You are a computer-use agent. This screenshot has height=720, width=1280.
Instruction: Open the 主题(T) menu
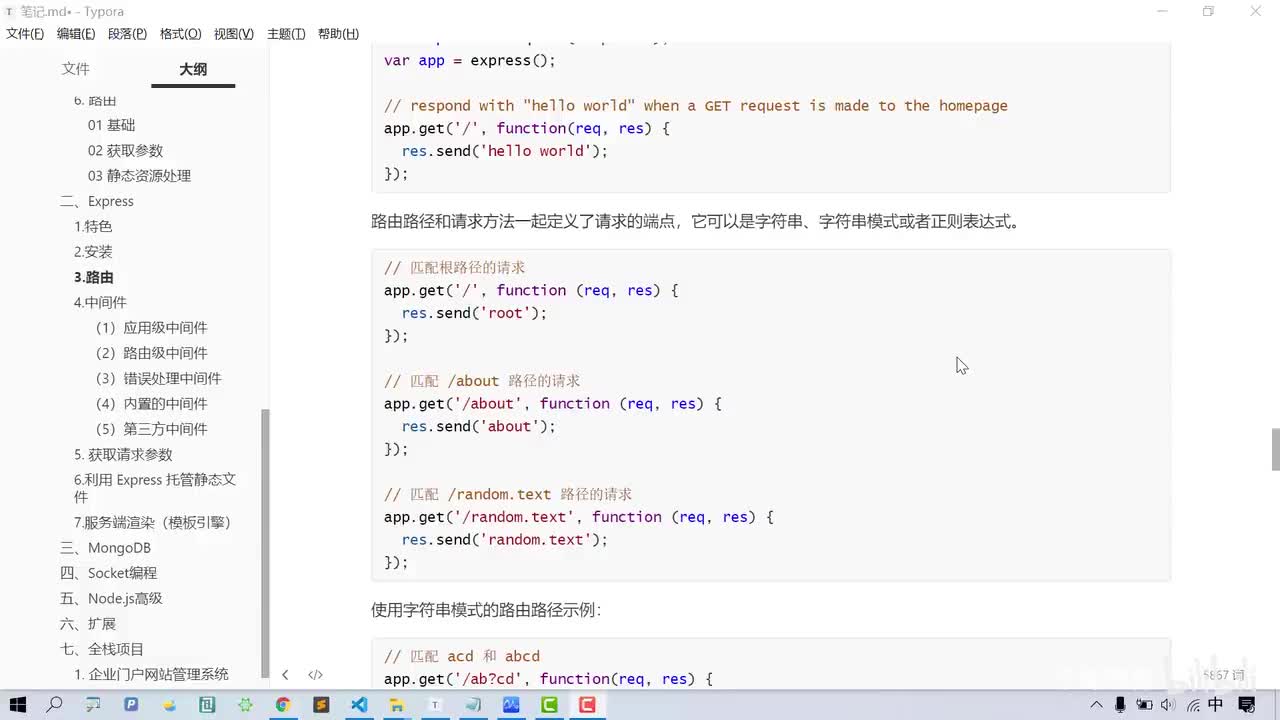(x=286, y=34)
